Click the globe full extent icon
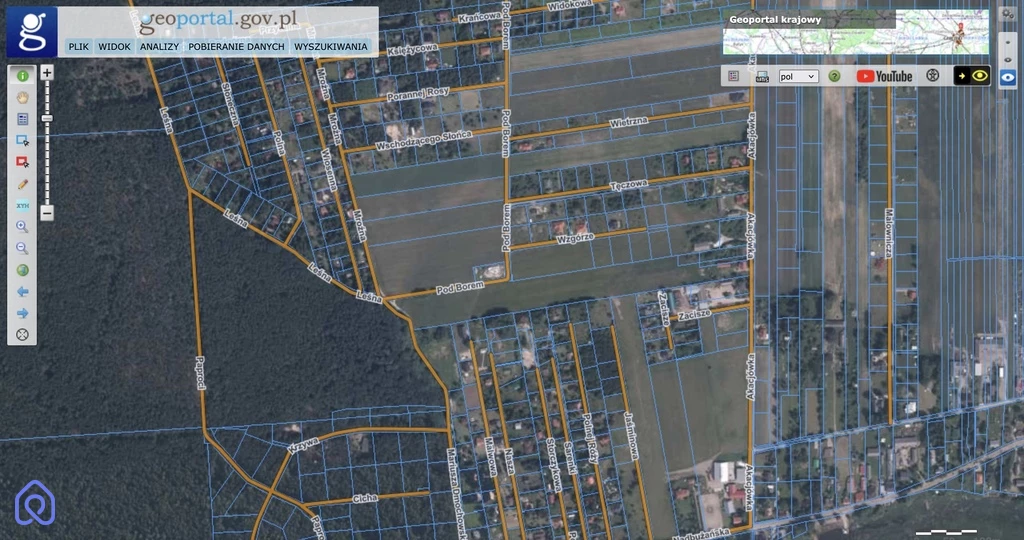The image size is (1024, 540). (x=22, y=270)
